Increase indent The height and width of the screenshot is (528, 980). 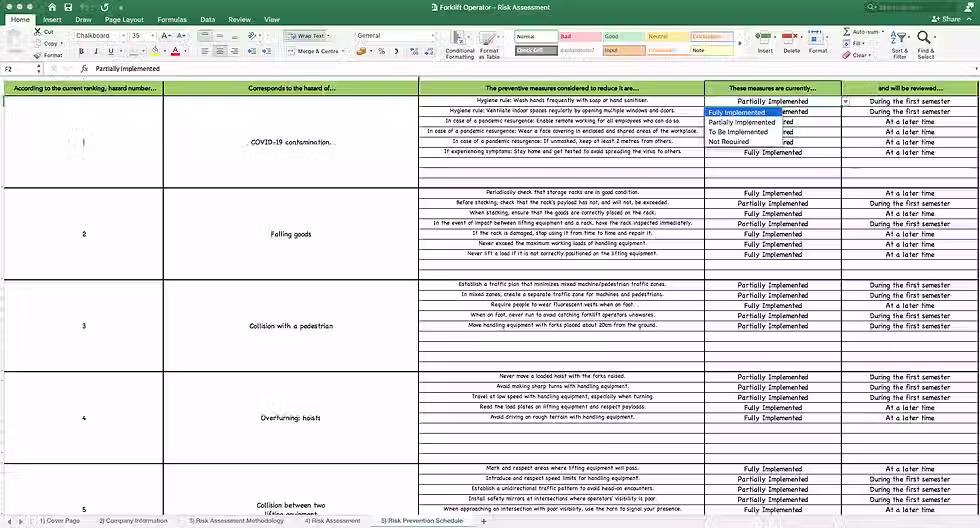pos(266,51)
